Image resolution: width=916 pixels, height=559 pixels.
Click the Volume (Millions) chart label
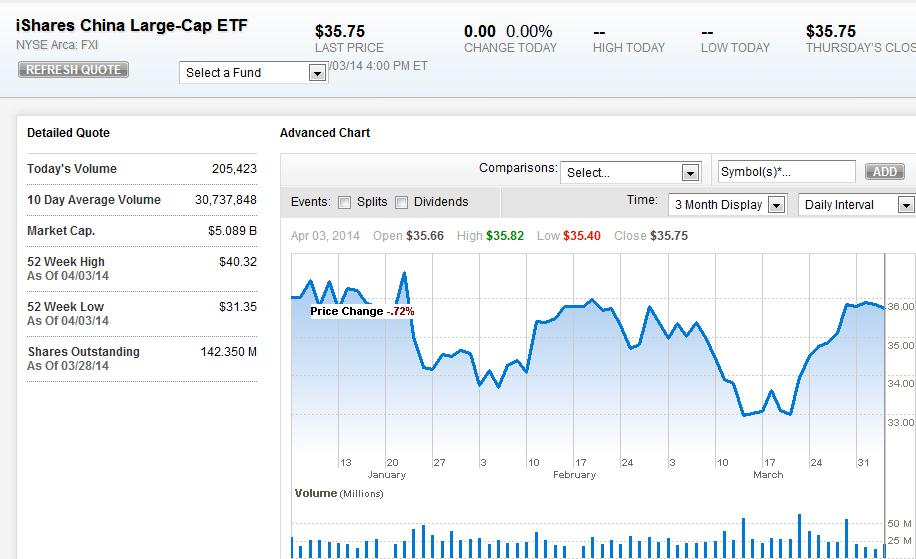(x=339, y=494)
